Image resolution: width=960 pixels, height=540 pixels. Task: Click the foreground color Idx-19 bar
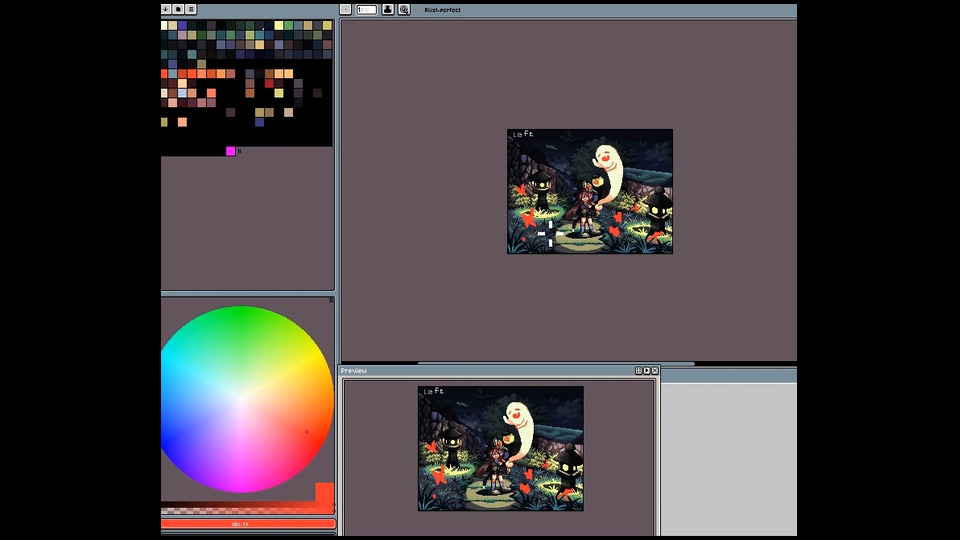point(248,524)
